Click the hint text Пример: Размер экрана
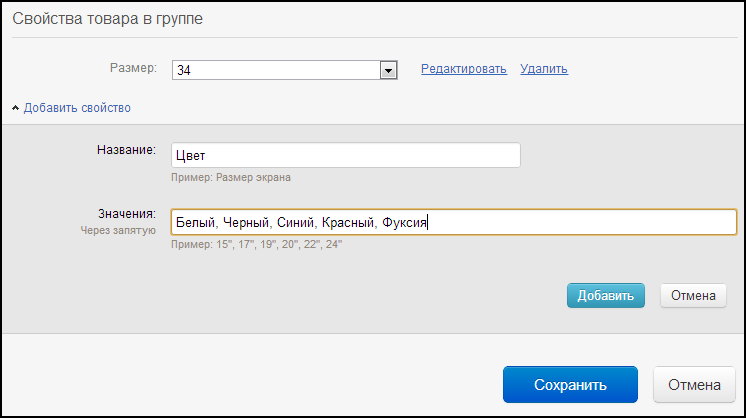 (x=231, y=177)
